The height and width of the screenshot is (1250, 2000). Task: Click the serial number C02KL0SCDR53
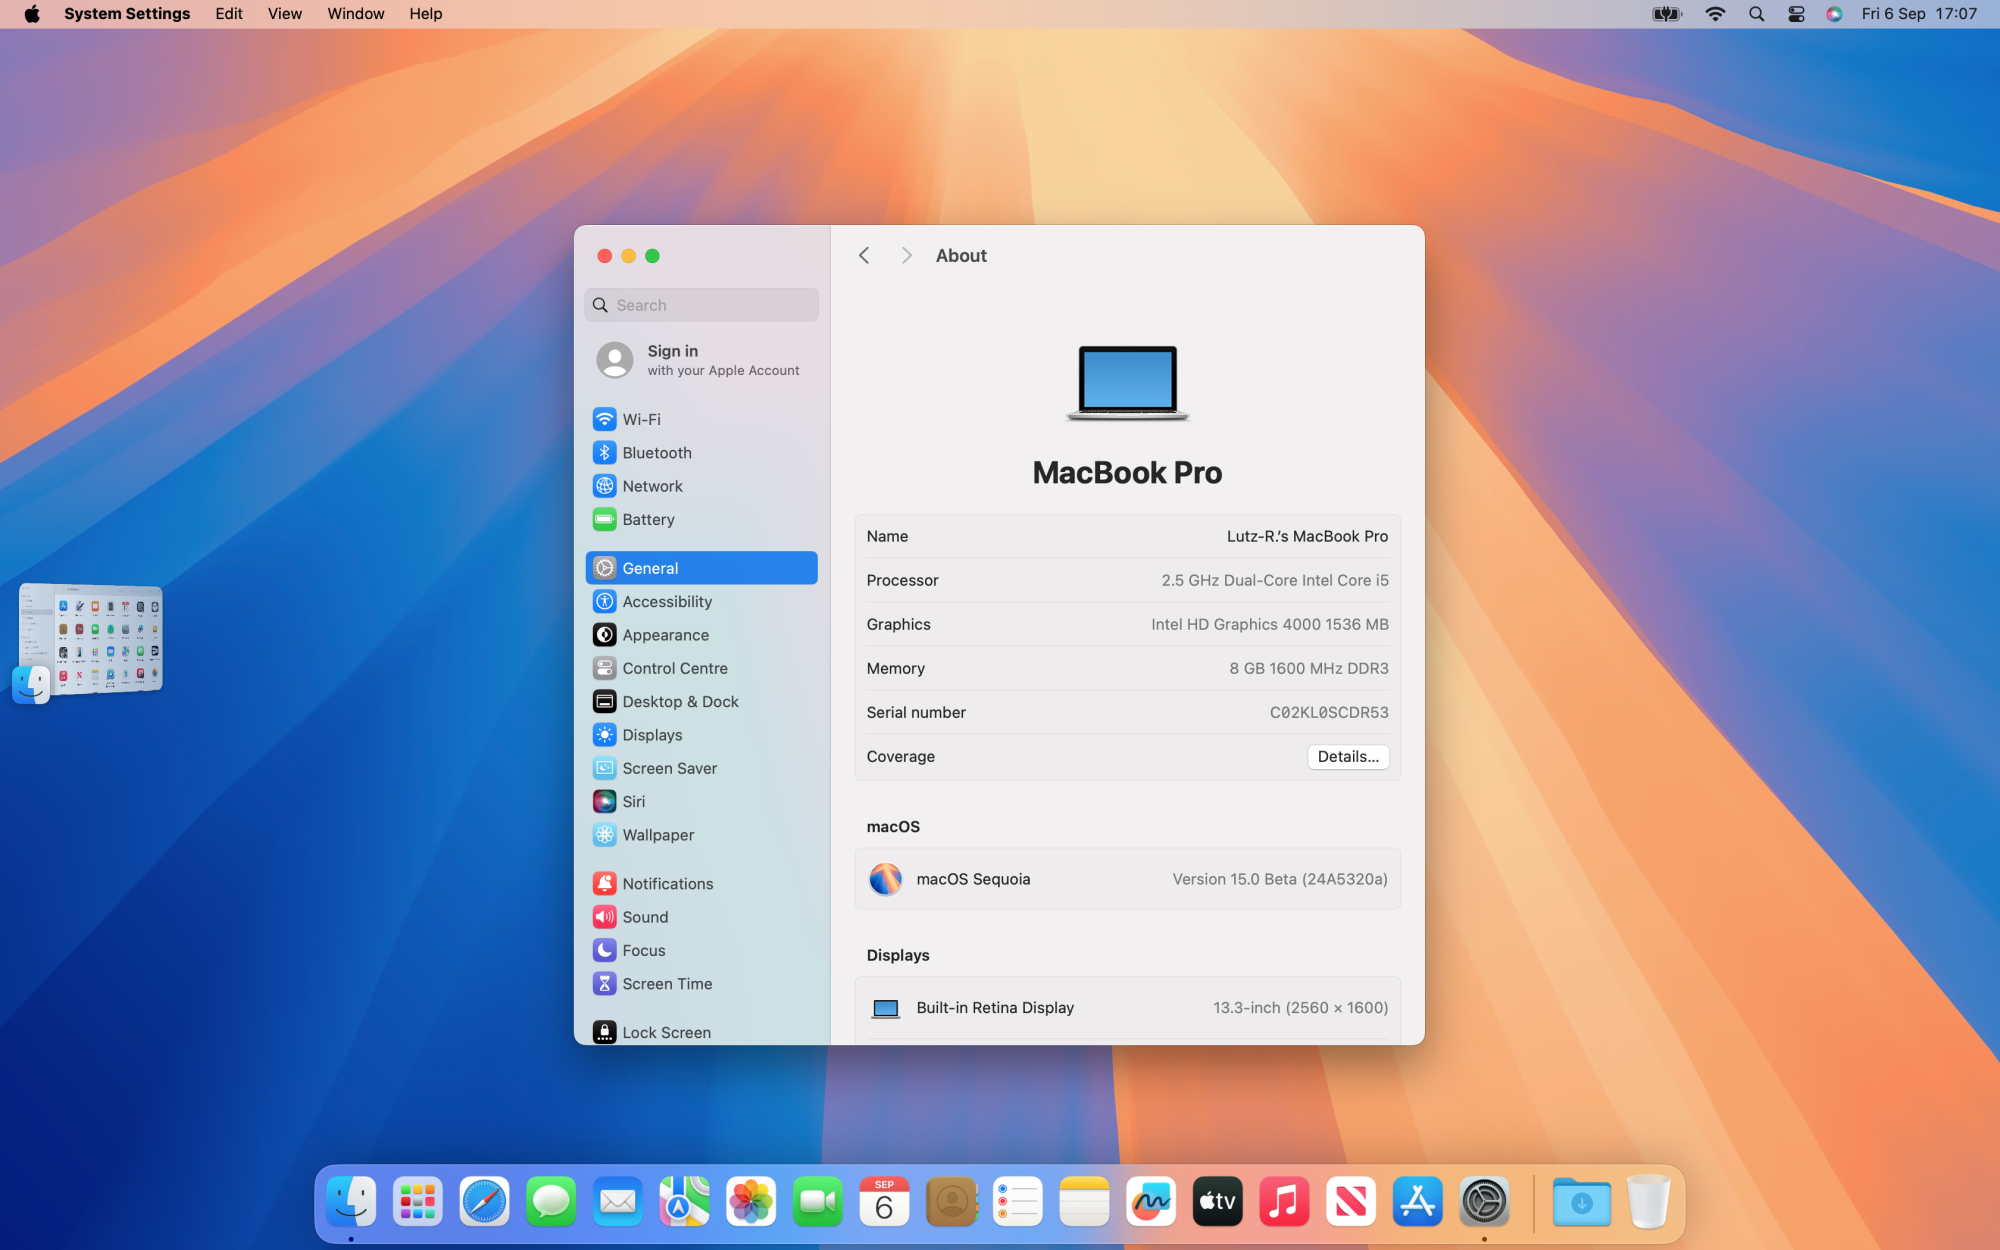tap(1329, 712)
